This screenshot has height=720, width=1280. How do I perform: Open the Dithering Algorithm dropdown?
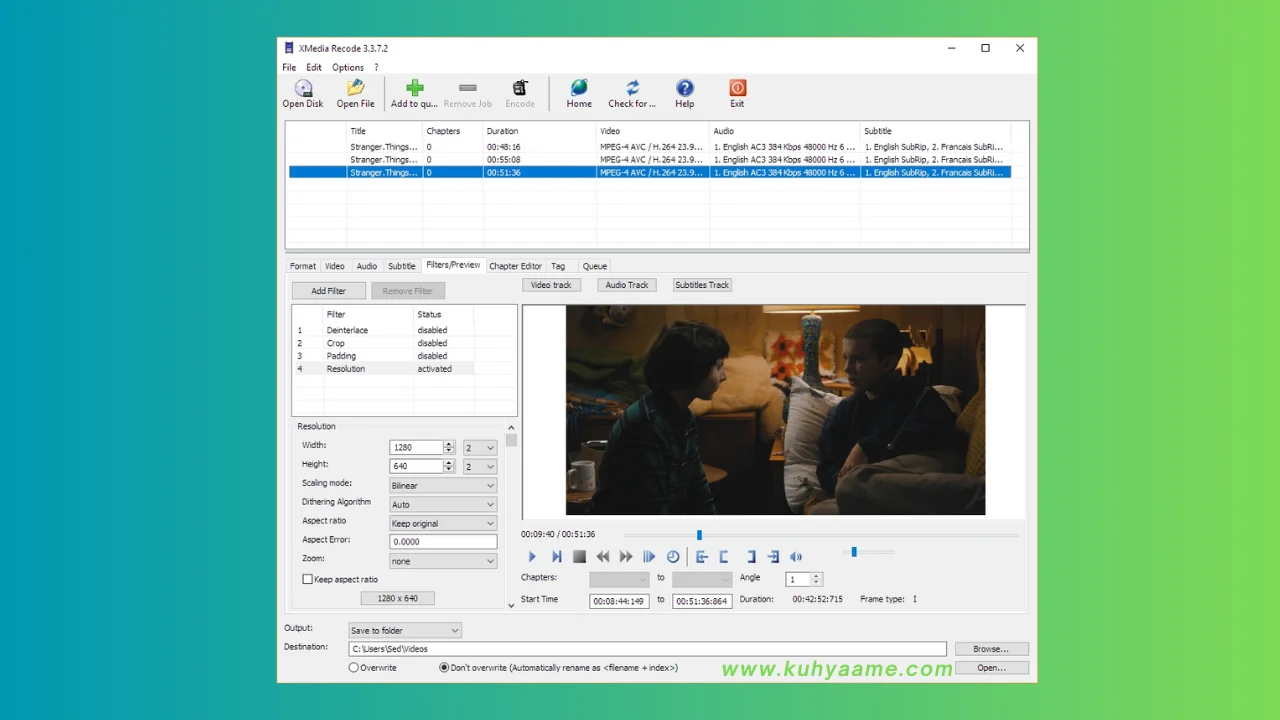[x=443, y=505]
